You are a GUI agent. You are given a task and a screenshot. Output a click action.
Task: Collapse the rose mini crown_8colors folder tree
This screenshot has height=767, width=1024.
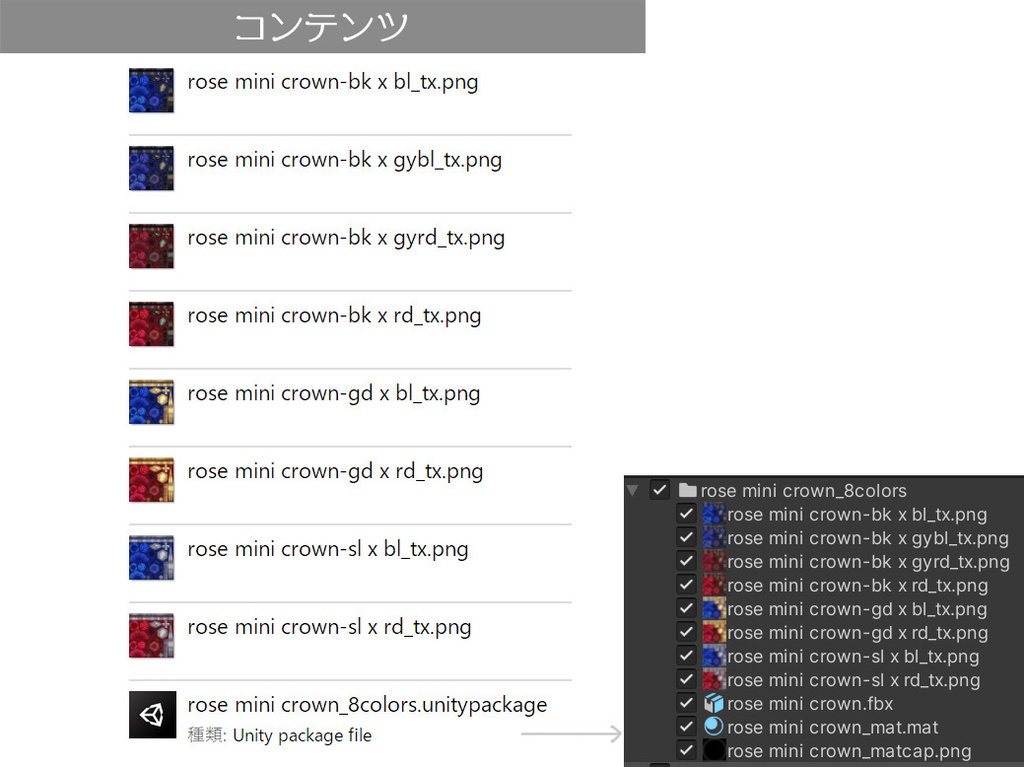(632, 490)
